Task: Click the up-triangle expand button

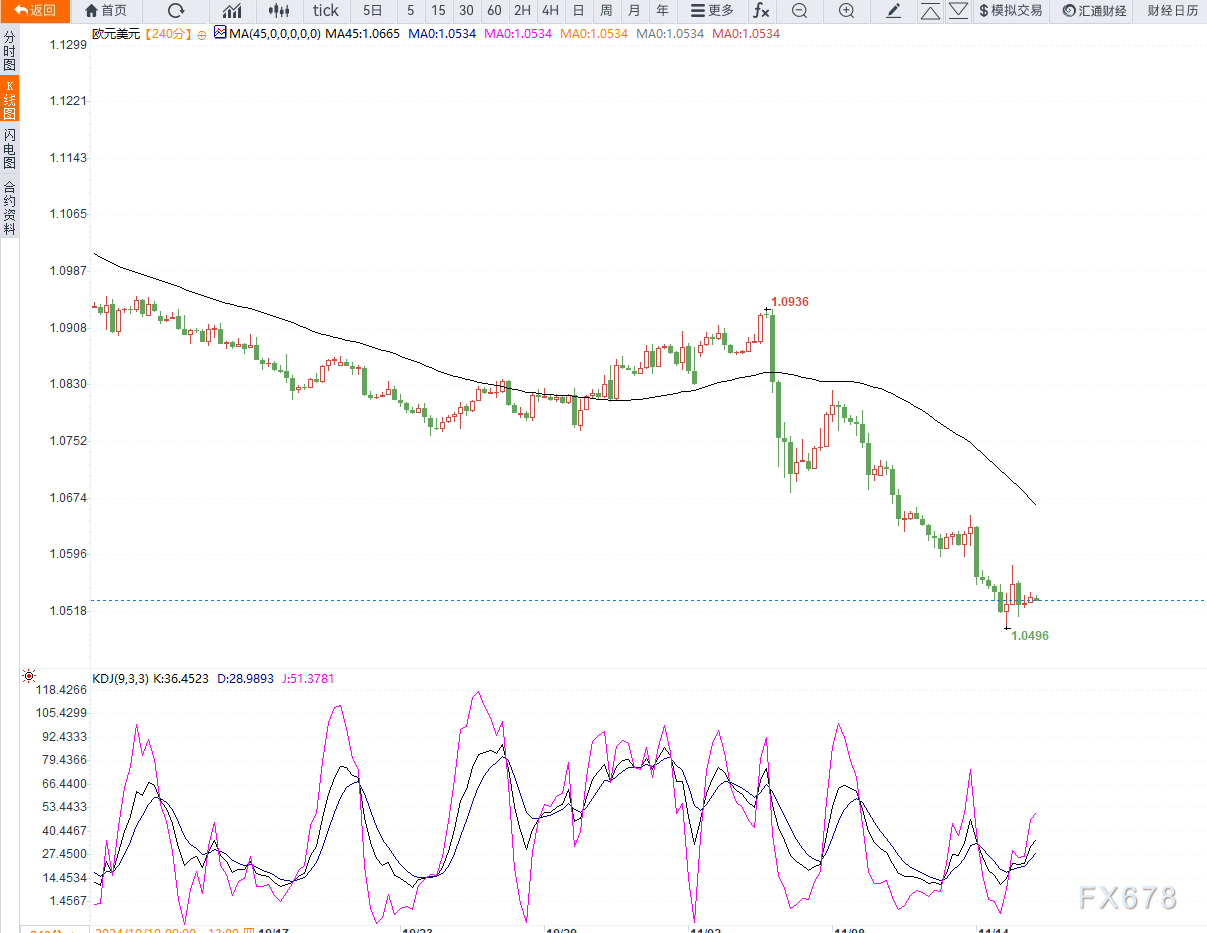Action: (x=930, y=11)
